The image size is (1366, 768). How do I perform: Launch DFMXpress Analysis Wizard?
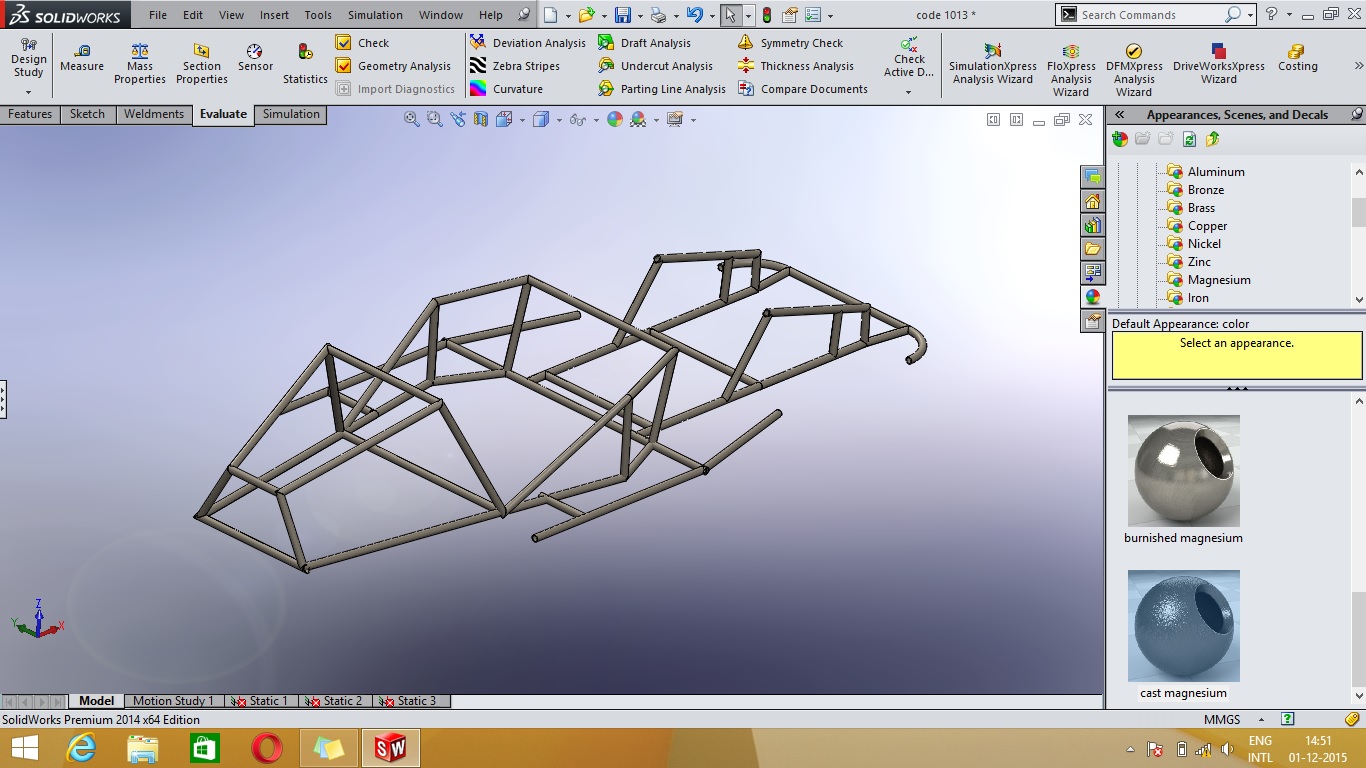coord(1134,70)
